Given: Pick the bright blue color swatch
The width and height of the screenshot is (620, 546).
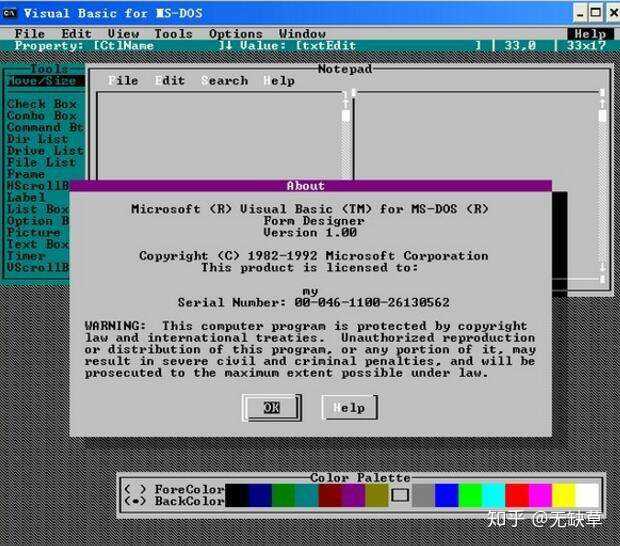Looking at the screenshot, I should (447, 495).
